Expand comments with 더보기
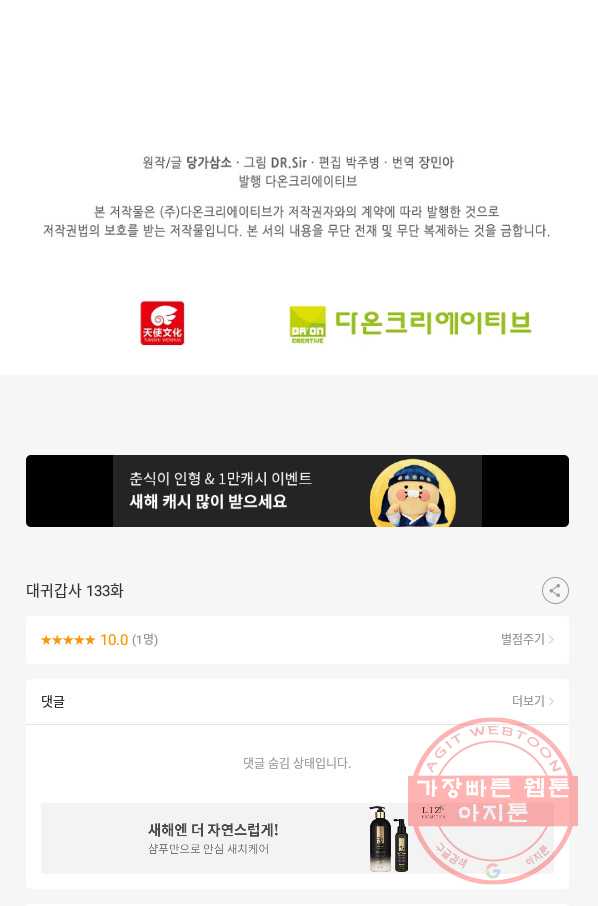 [528, 701]
